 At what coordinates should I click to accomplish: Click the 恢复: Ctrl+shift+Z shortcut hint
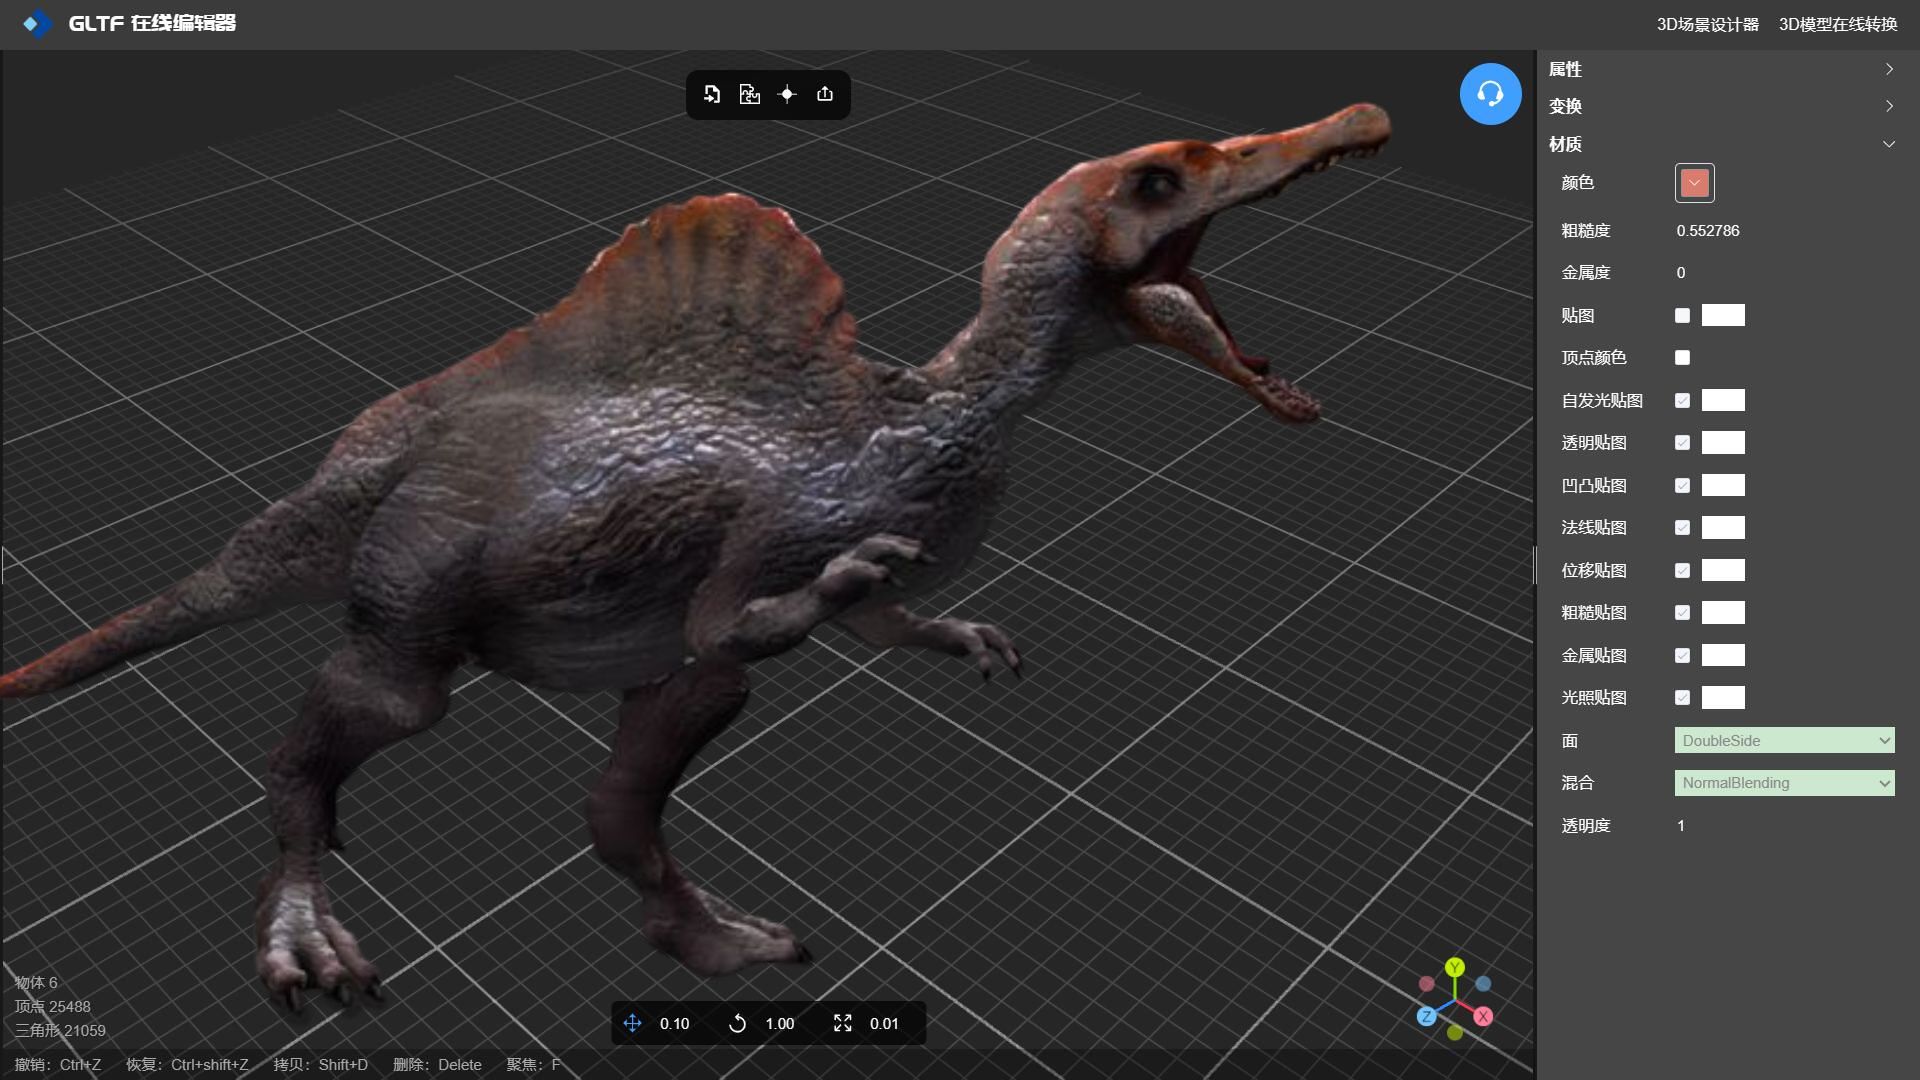pos(187,1065)
